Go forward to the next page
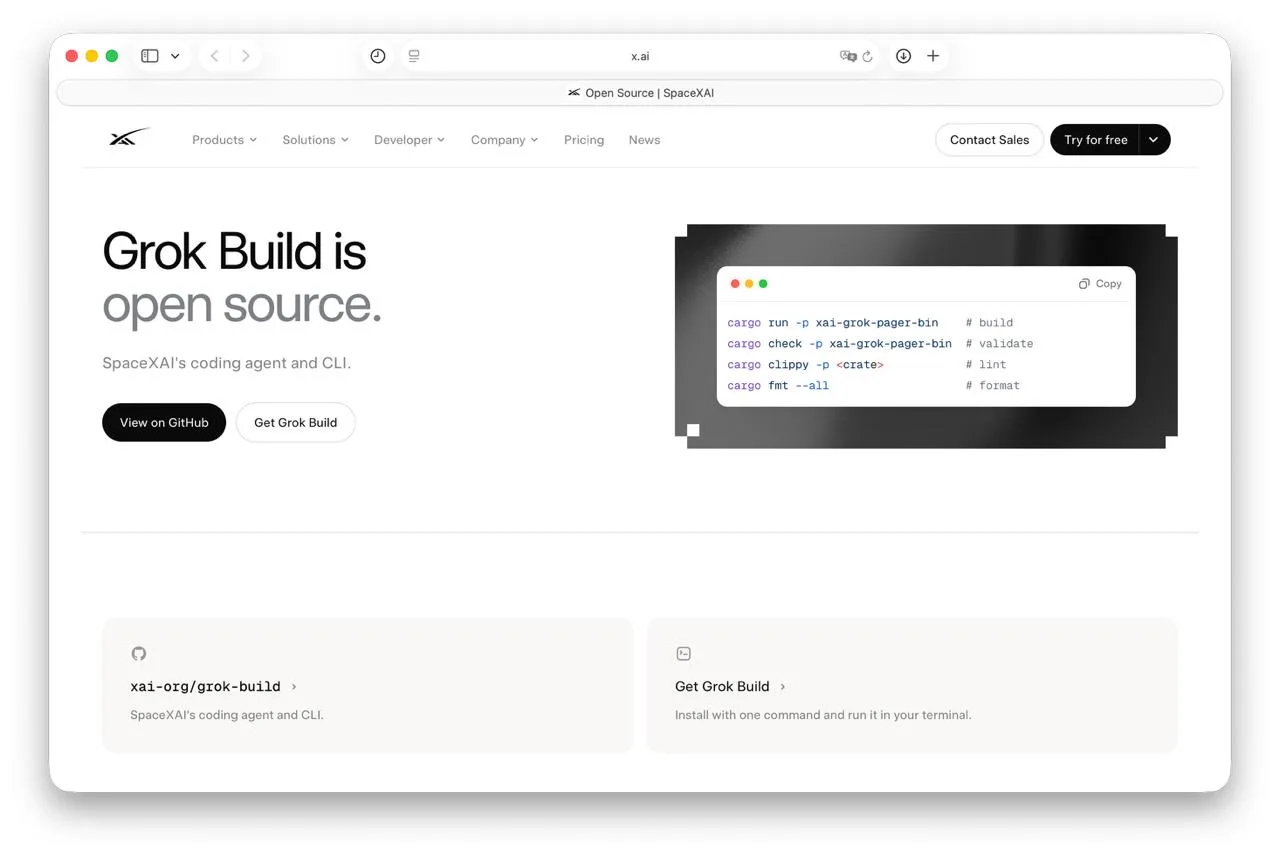The image size is (1280, 857). [246, 56]
